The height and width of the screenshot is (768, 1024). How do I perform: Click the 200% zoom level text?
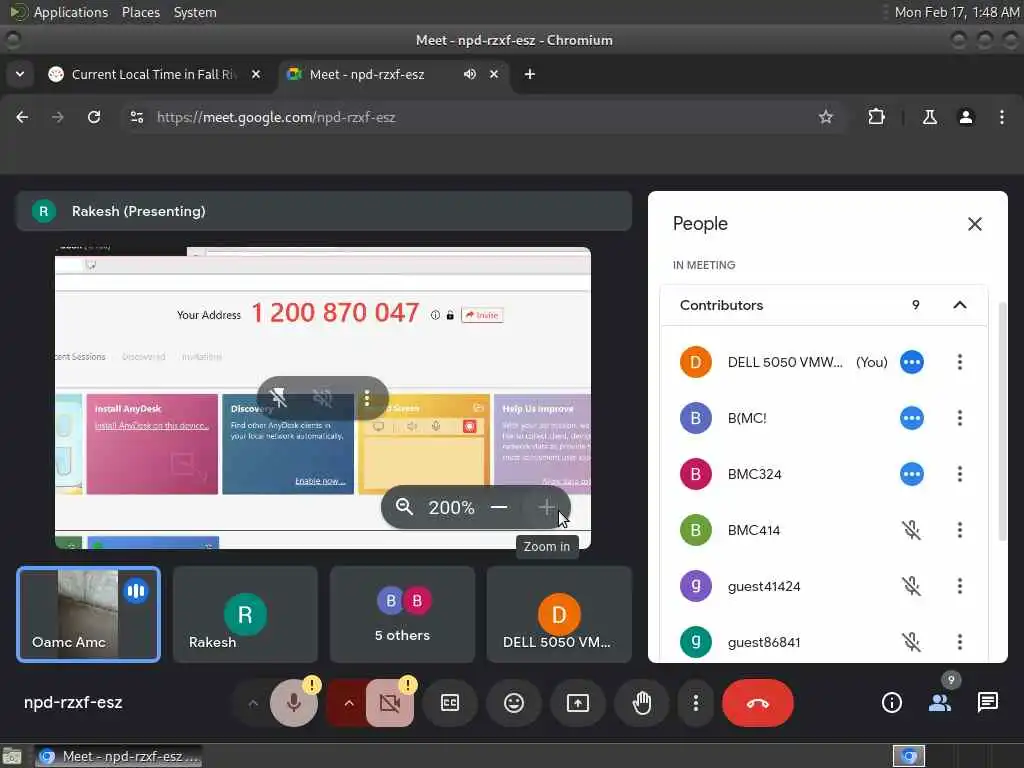(x=451, y=507)
